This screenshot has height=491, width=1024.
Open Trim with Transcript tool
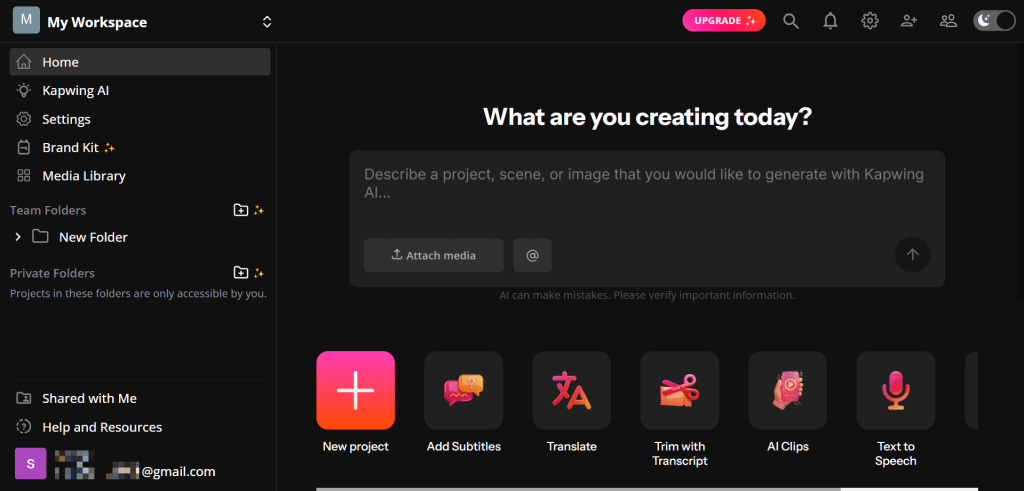pyautogui.click(x=680, y=390)
